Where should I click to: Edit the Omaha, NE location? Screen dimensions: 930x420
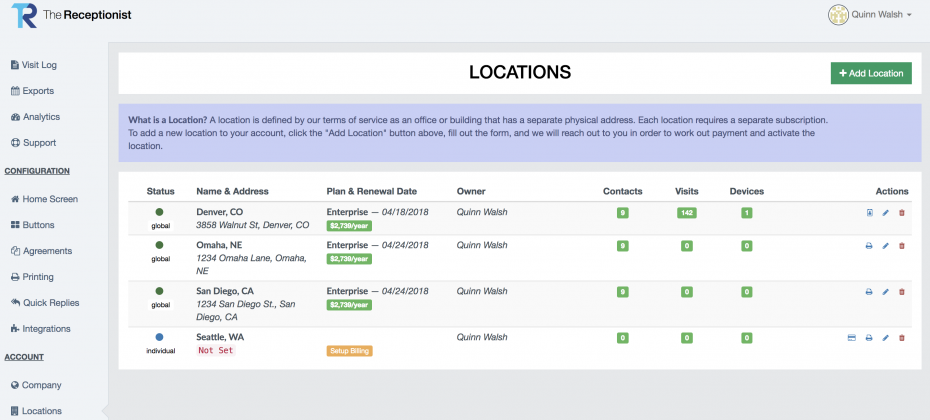886,246
